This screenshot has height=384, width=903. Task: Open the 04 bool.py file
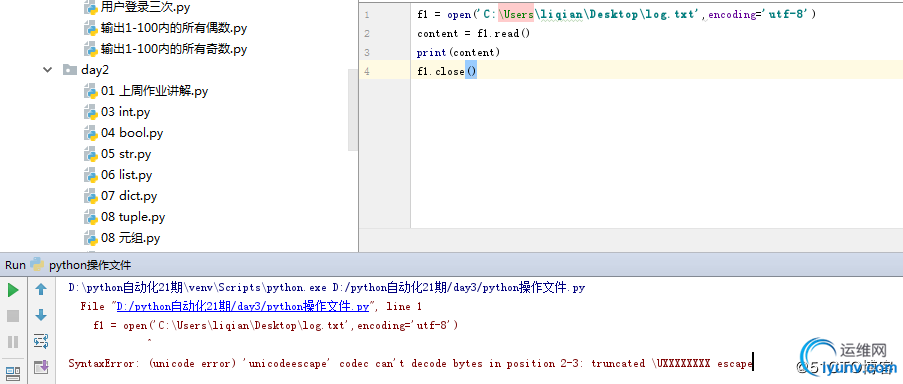point(132,133)
